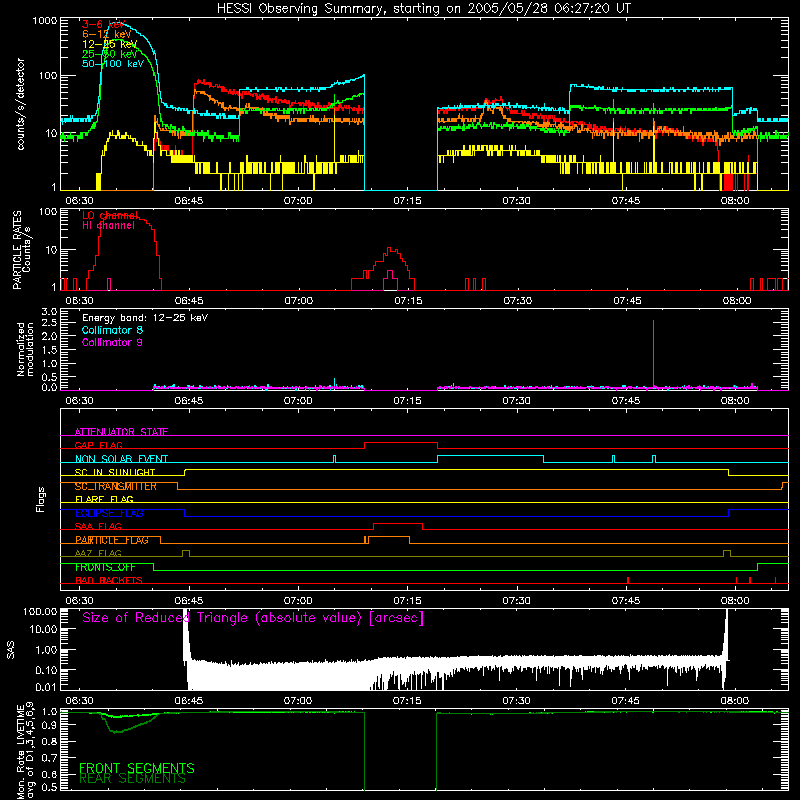
Task: Click the 'SC_TRANSMITTER' flag label
Action: (116, 486)
